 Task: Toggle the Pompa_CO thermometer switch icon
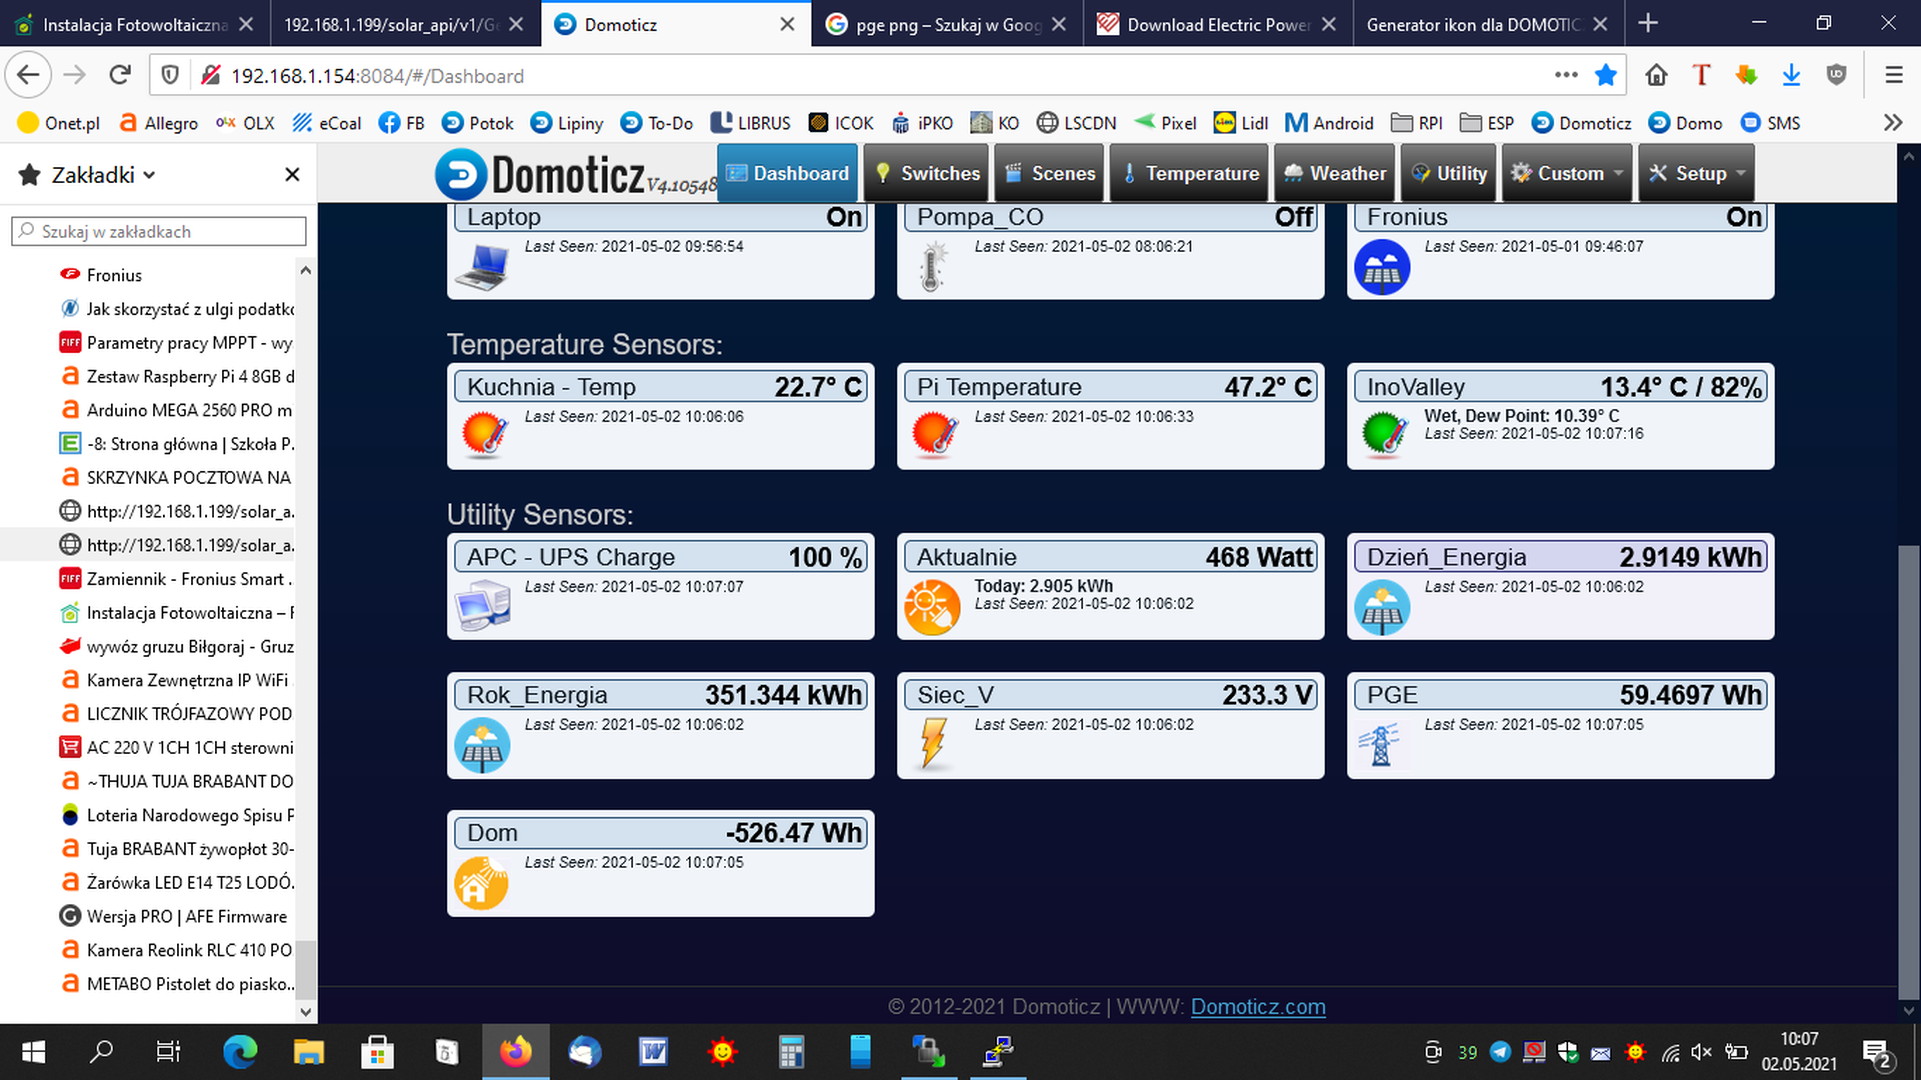[x=932, y=267]
